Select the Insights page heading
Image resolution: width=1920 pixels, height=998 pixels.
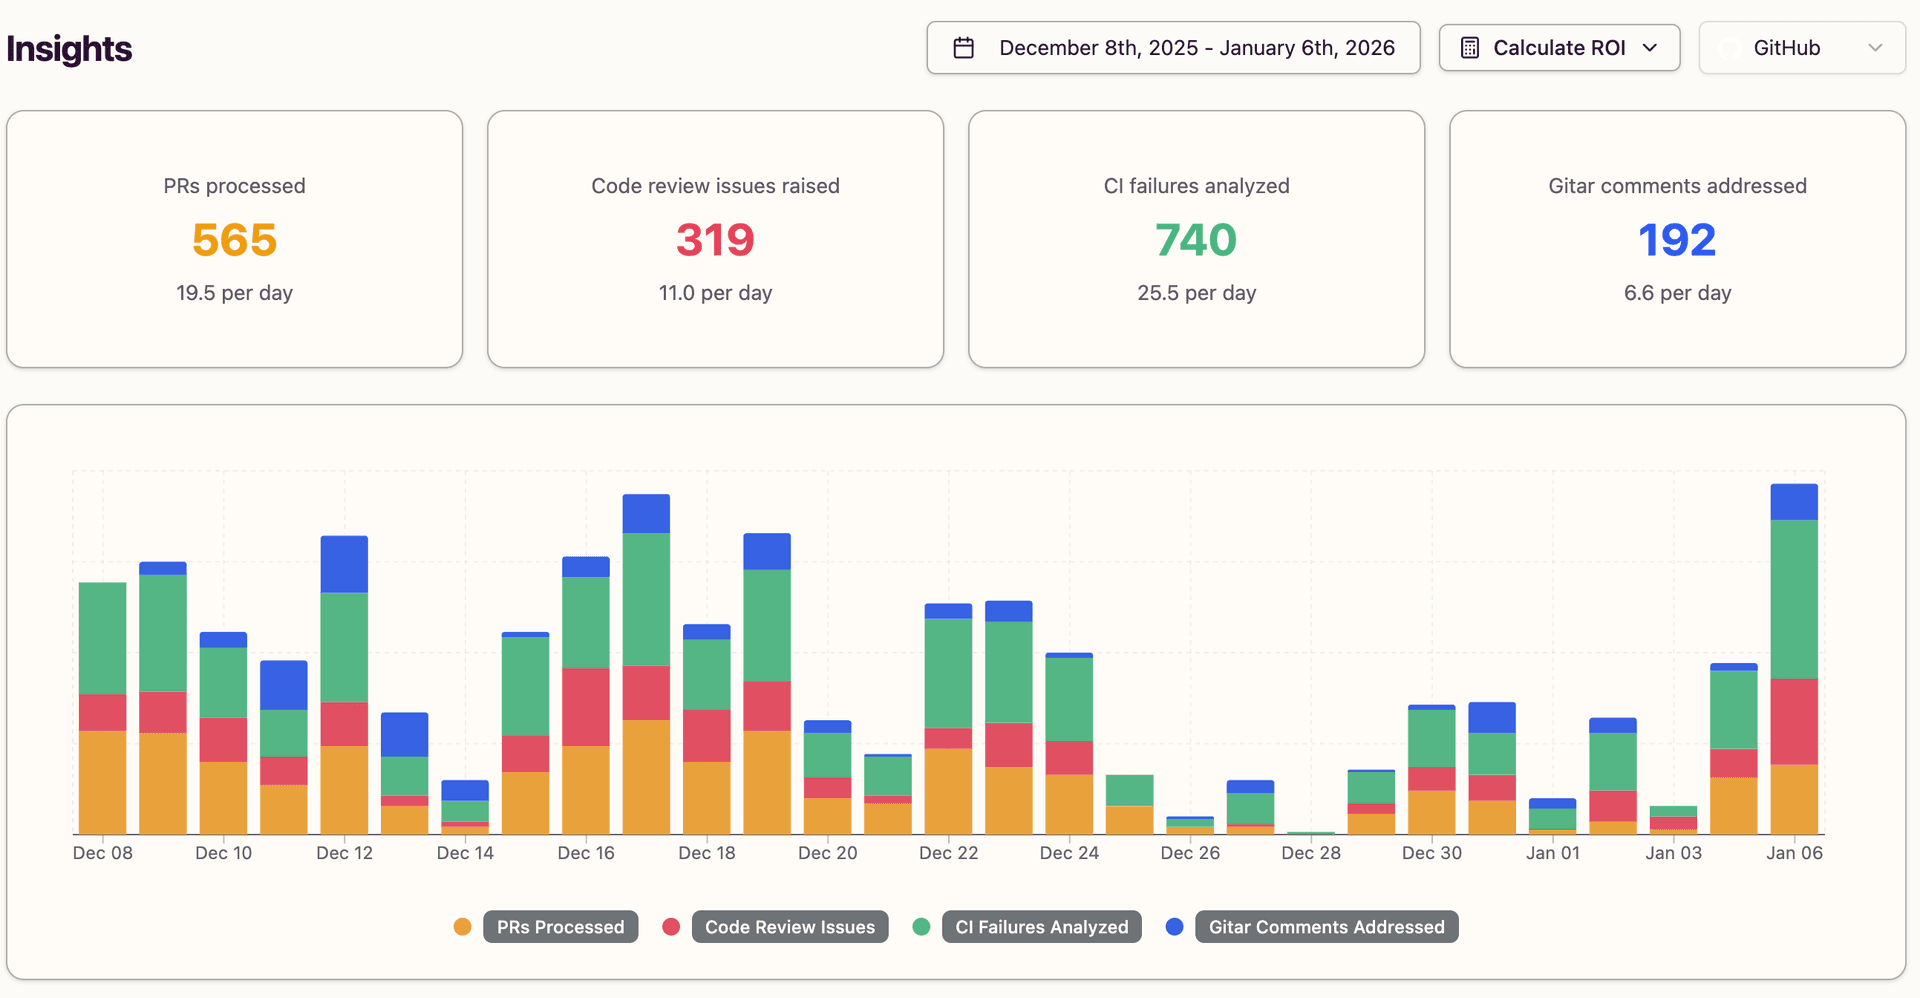pyautogui.click(x=68, y=48)
